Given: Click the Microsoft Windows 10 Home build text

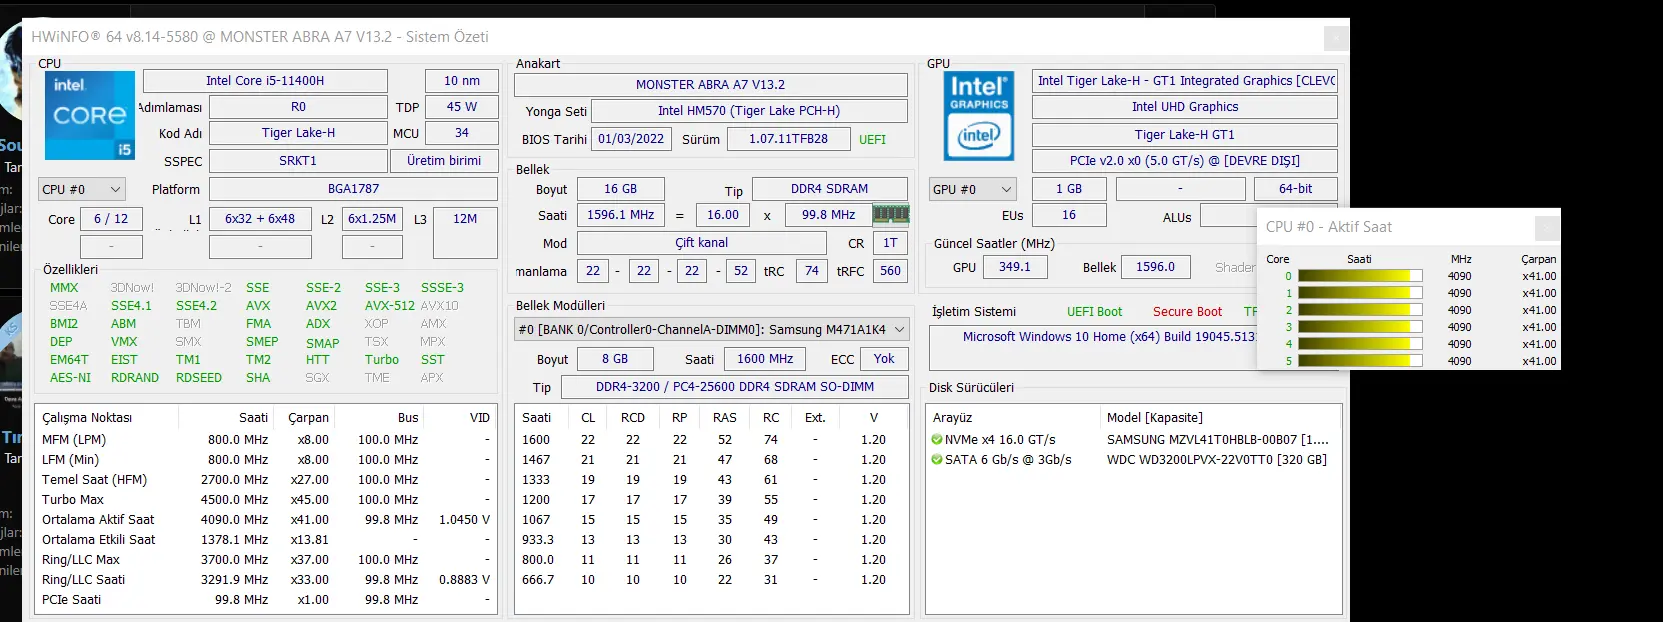Looking at the screenshot, I should coord(1109,337).
